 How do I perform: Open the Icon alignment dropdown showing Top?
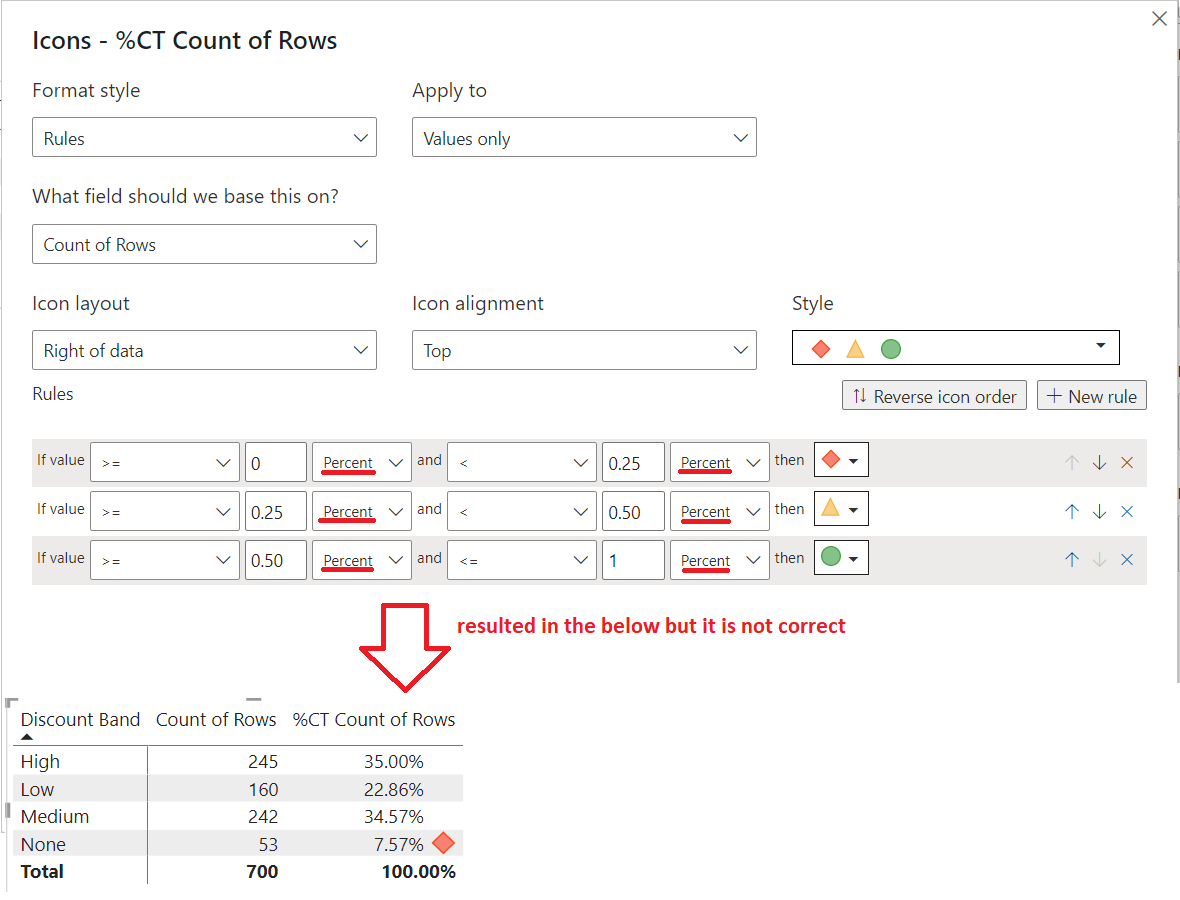[584, 350]
